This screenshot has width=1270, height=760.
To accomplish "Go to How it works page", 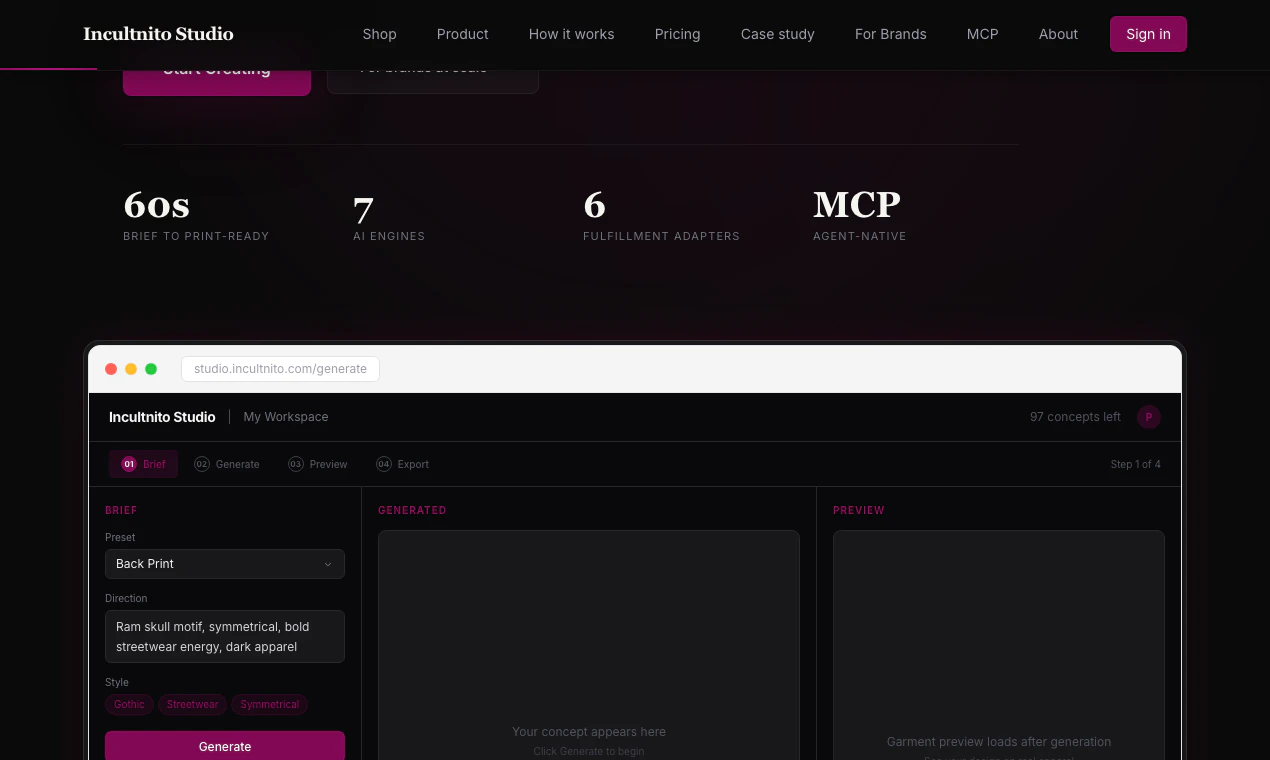I will click(x=571, y=34).
